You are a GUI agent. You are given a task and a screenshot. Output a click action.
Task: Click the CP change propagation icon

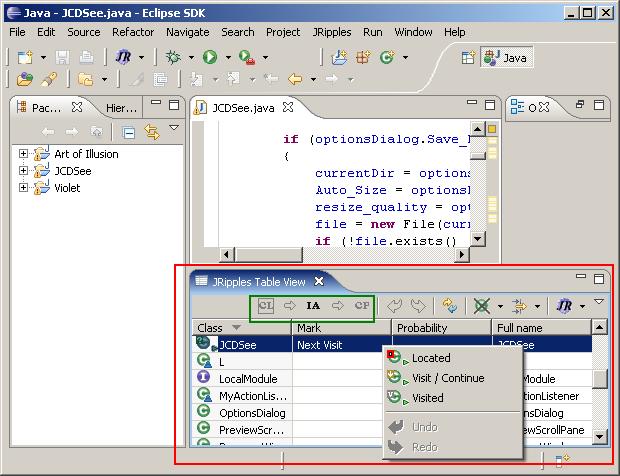(x=362, y=306)
